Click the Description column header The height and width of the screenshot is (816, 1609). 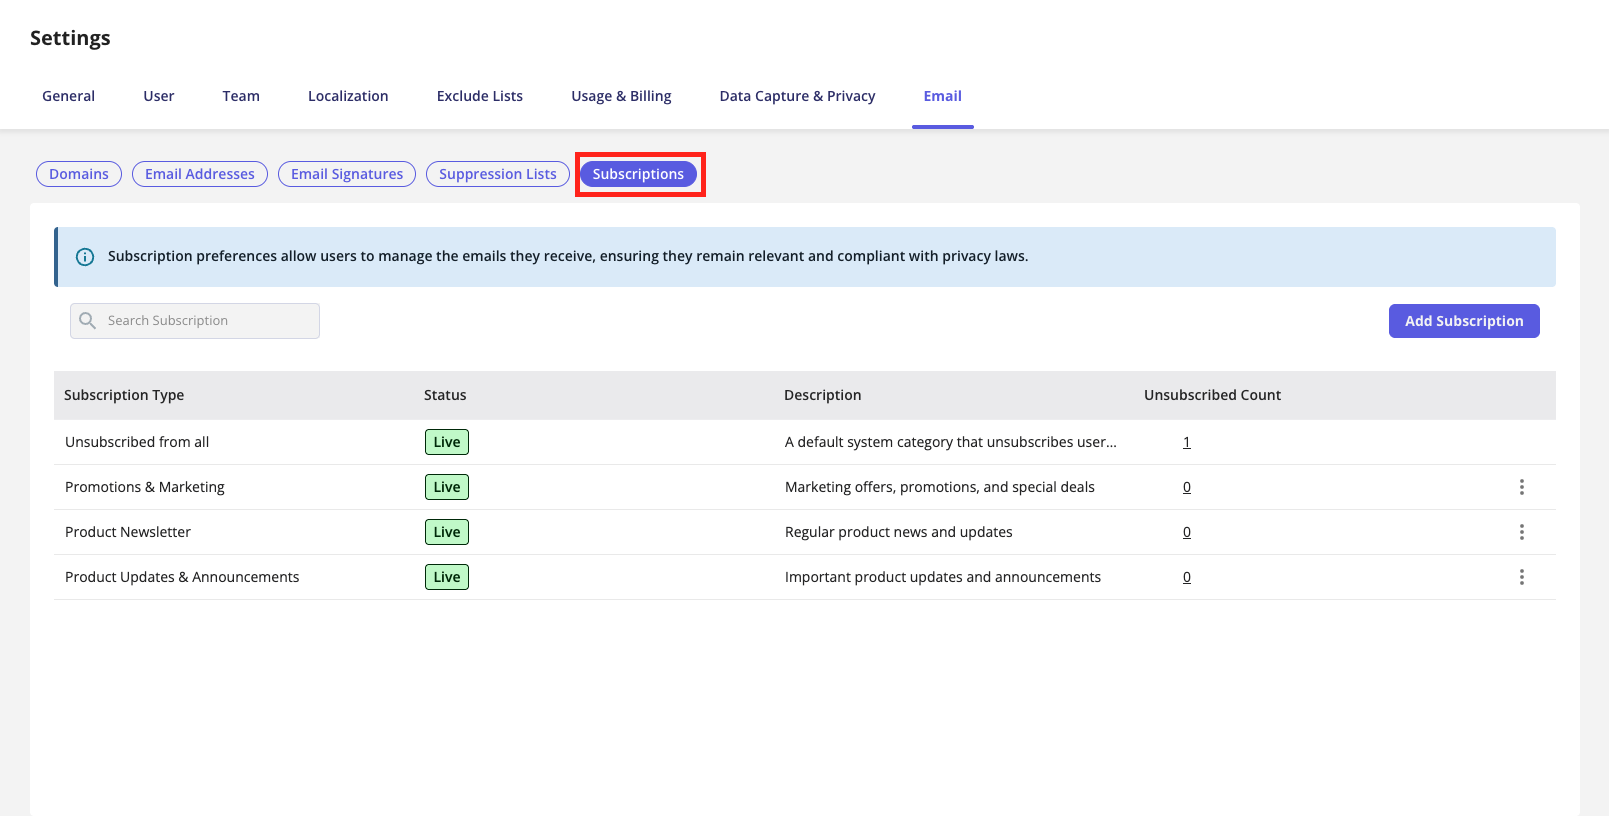pyautogui.click(x=823, y=395)
